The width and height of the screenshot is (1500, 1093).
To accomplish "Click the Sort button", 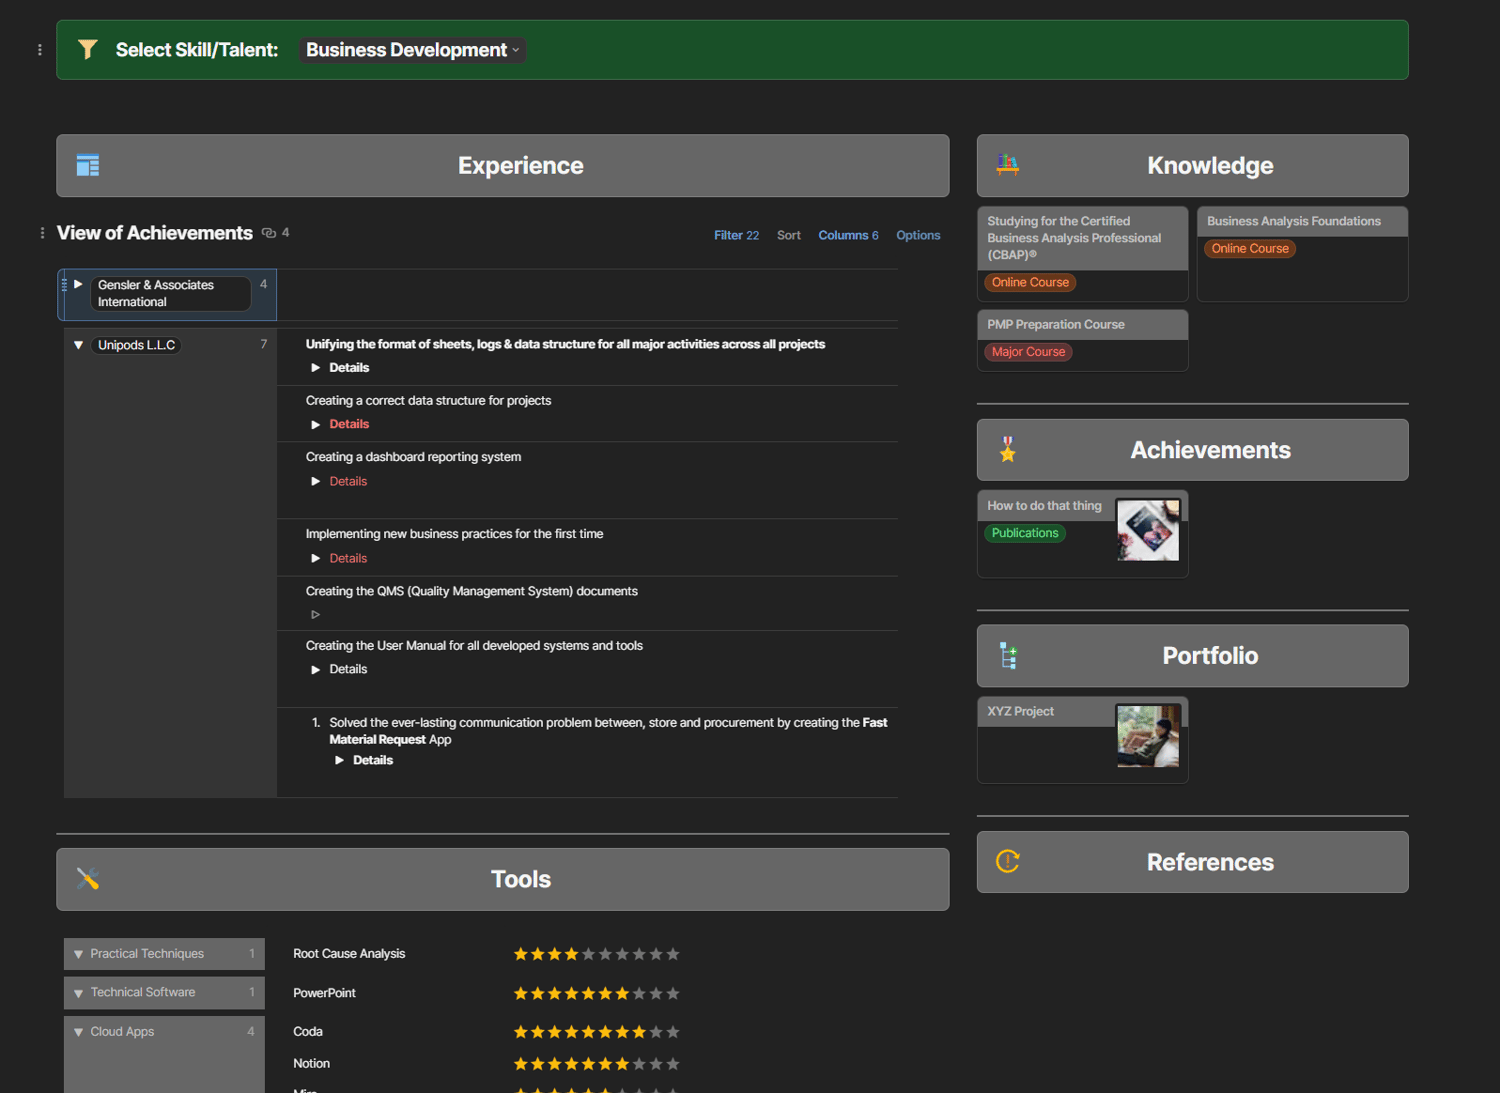I will pyautogui.click(x=789, y=235).
